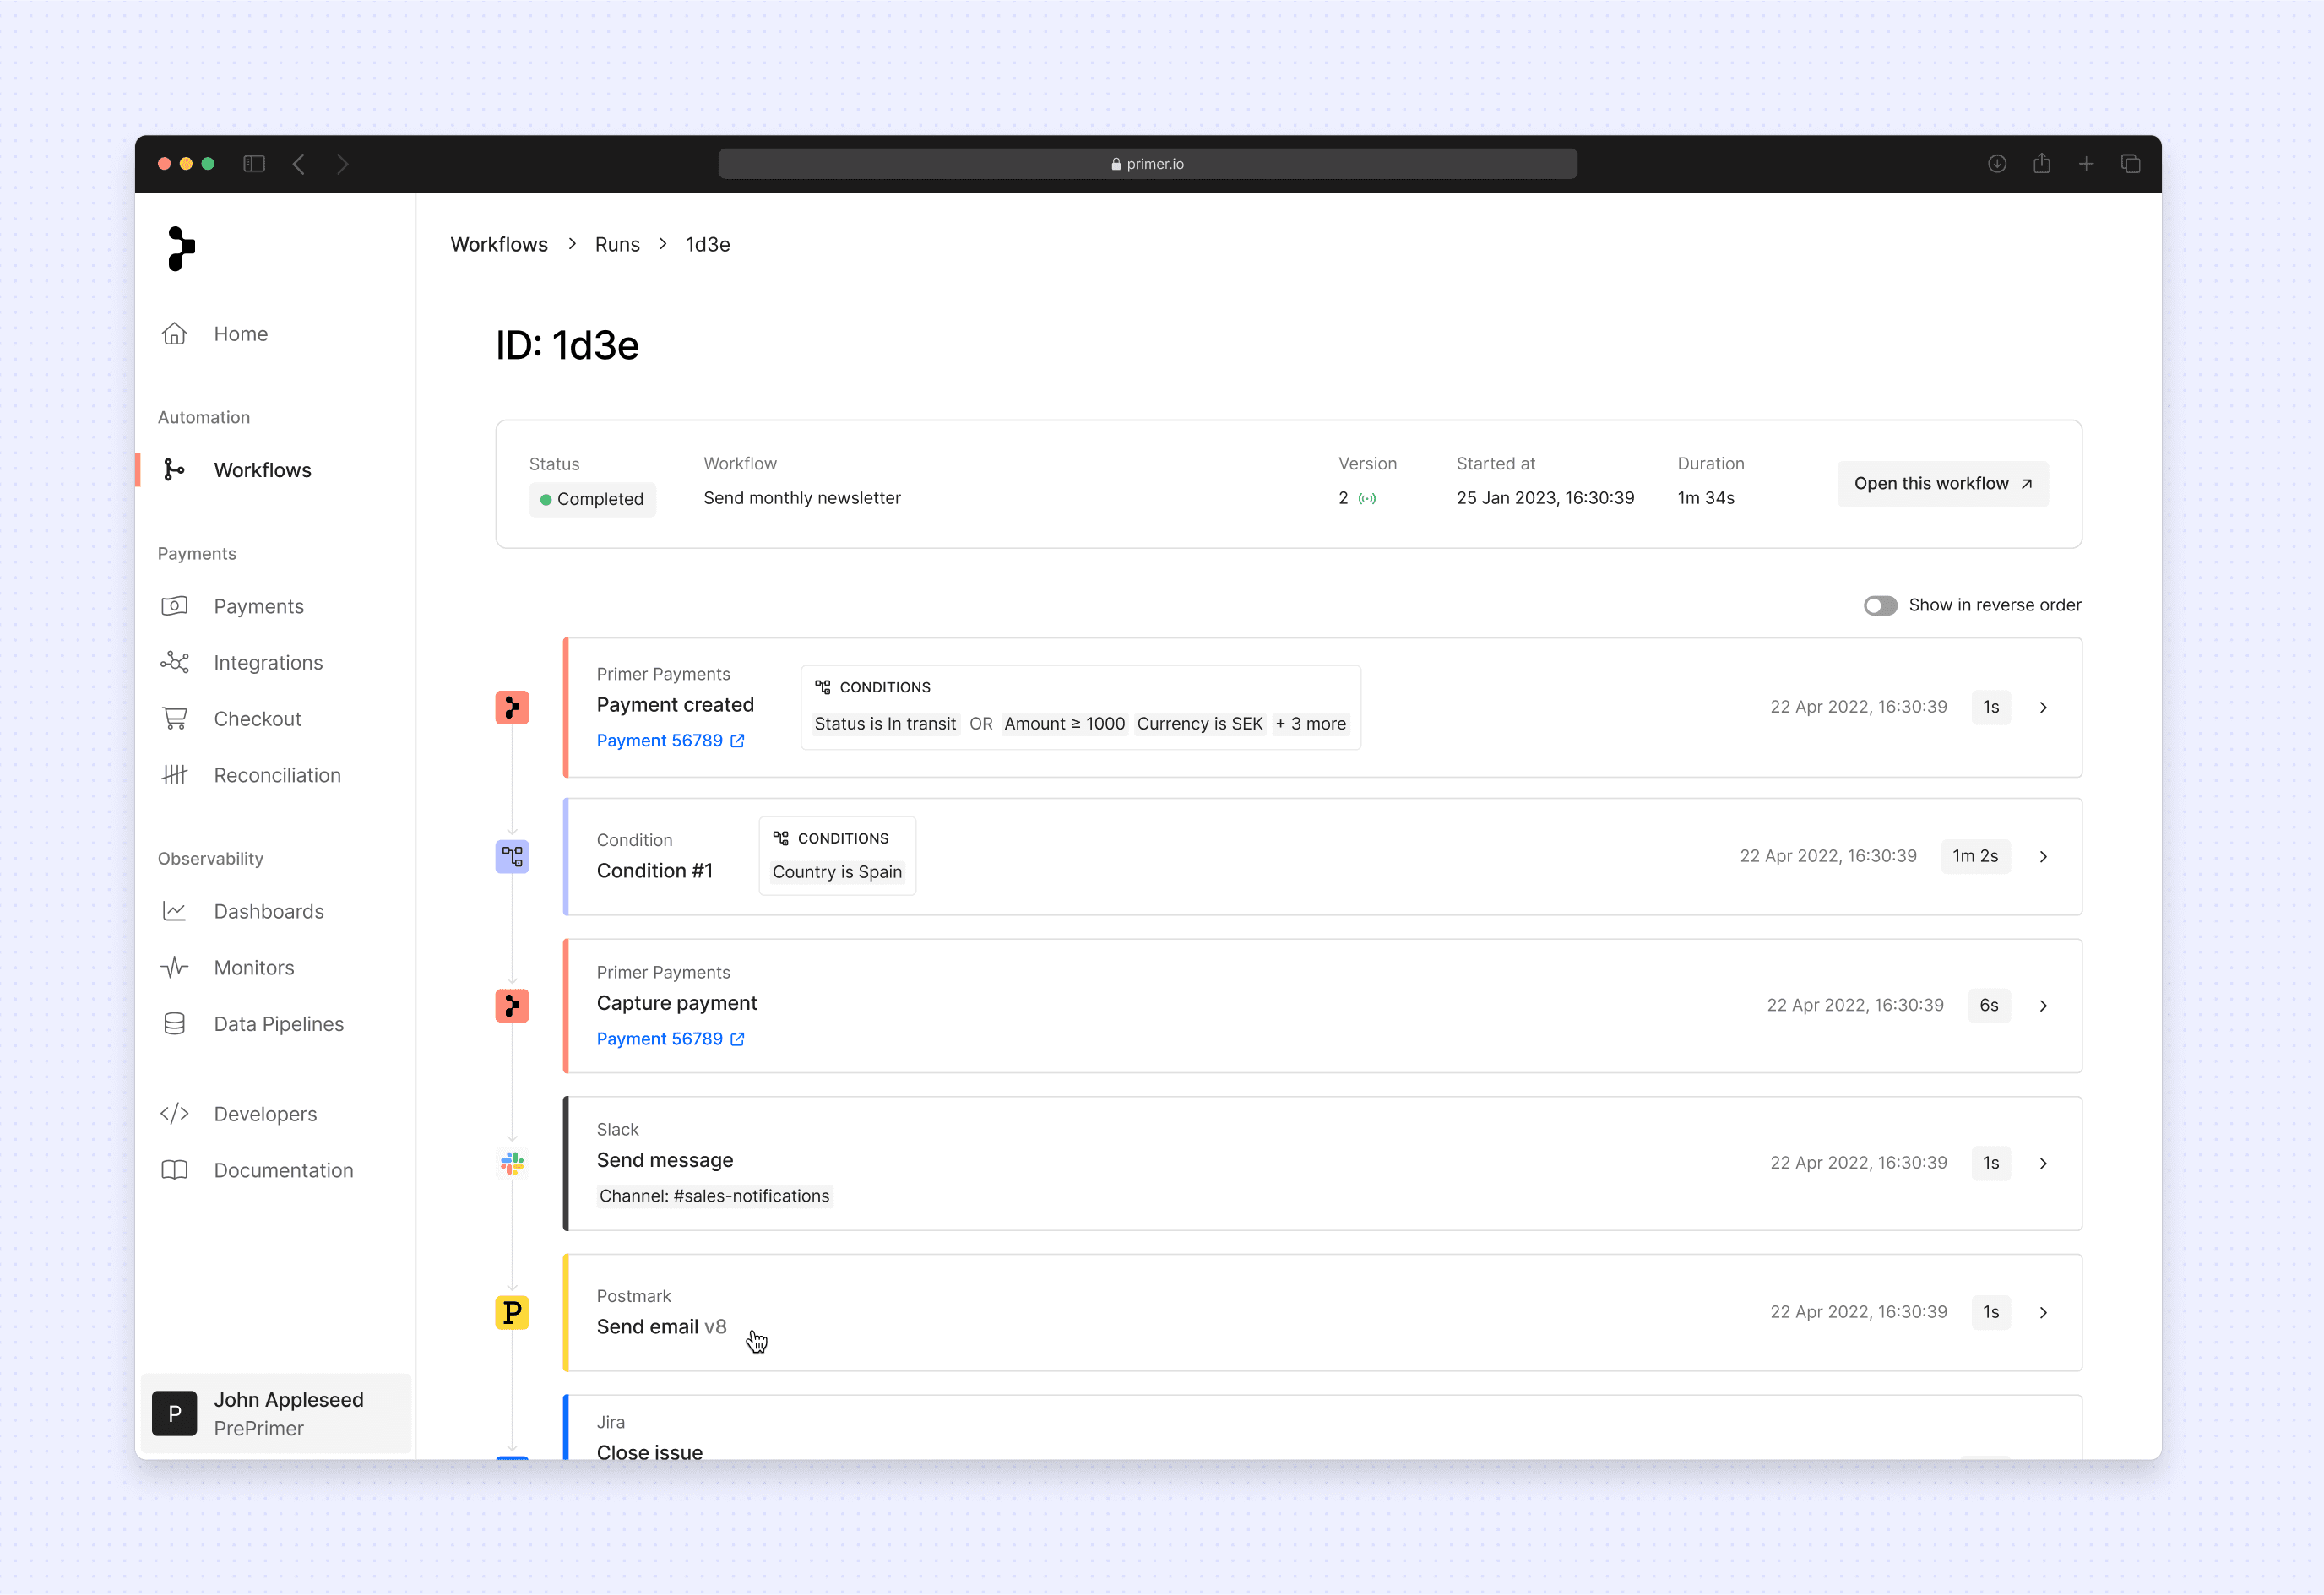Click the 'Amount ≥ 1000' tag
Viewport: 2324px width, 1595px height.
click(x=1064, y=724)
